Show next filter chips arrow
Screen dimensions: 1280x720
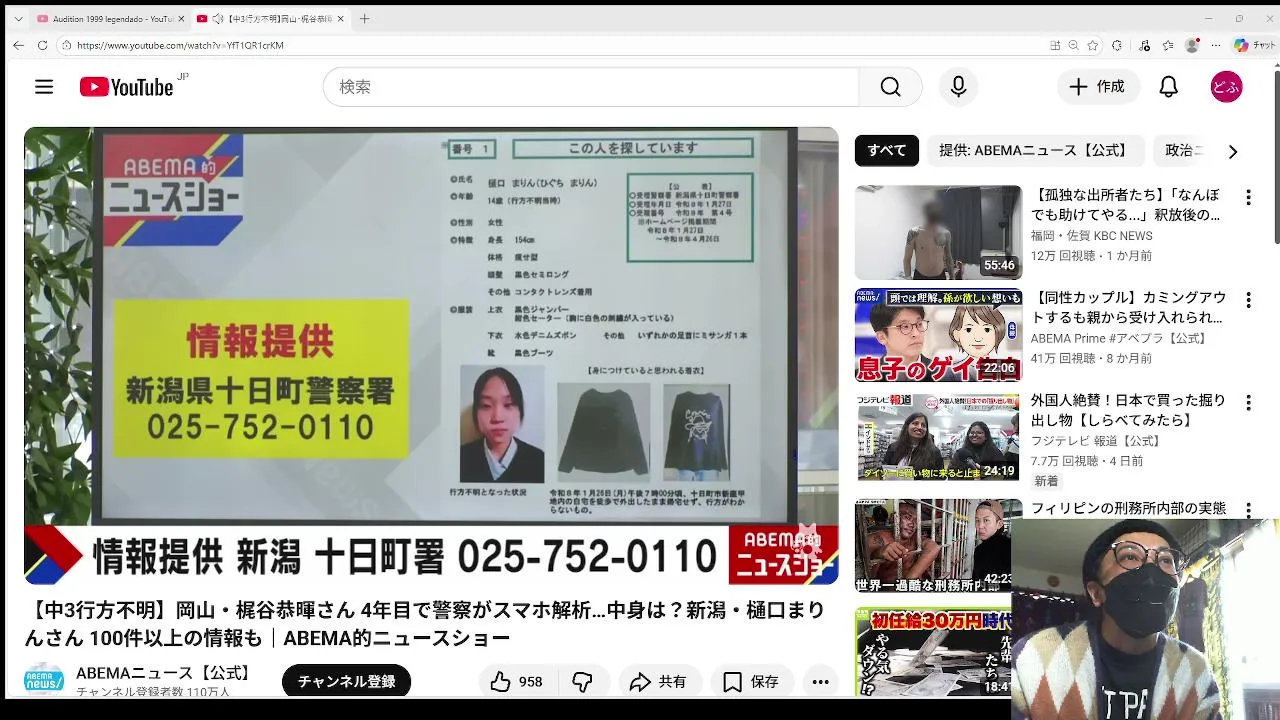pos(1232,151)
